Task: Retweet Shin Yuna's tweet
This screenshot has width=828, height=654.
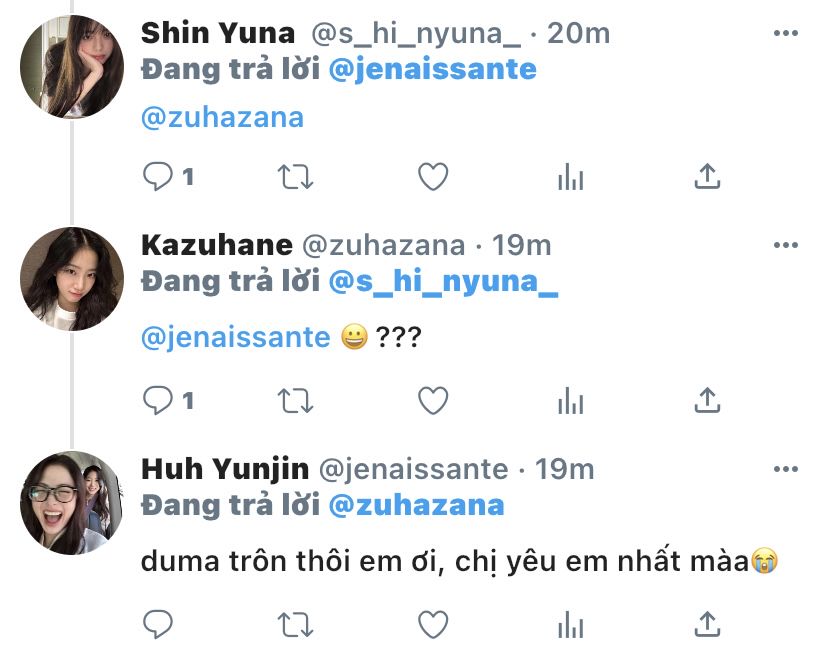Action: click(x=295, y=177)
